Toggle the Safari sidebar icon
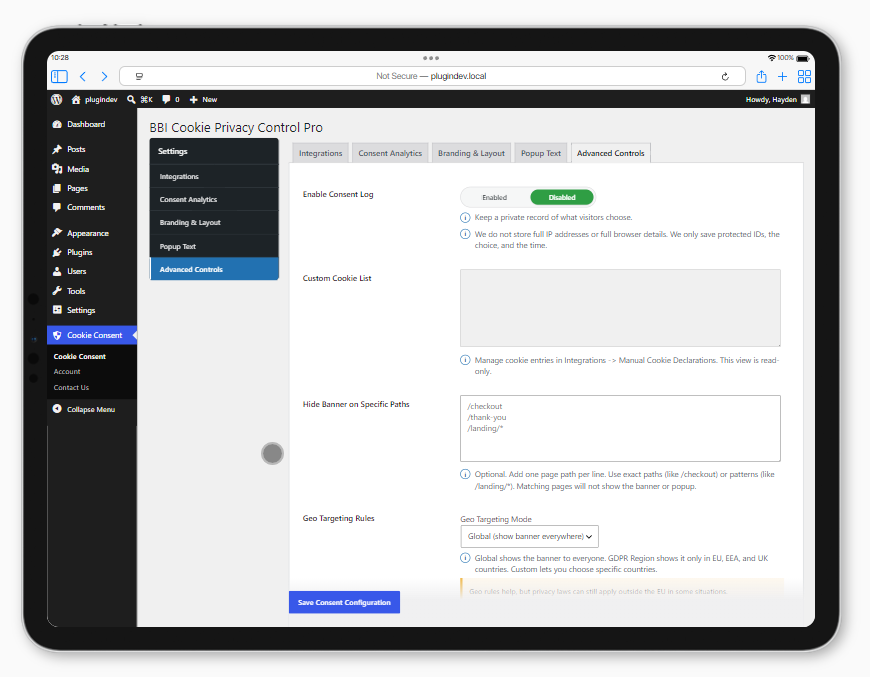870x677 pixels. point(59,77)
